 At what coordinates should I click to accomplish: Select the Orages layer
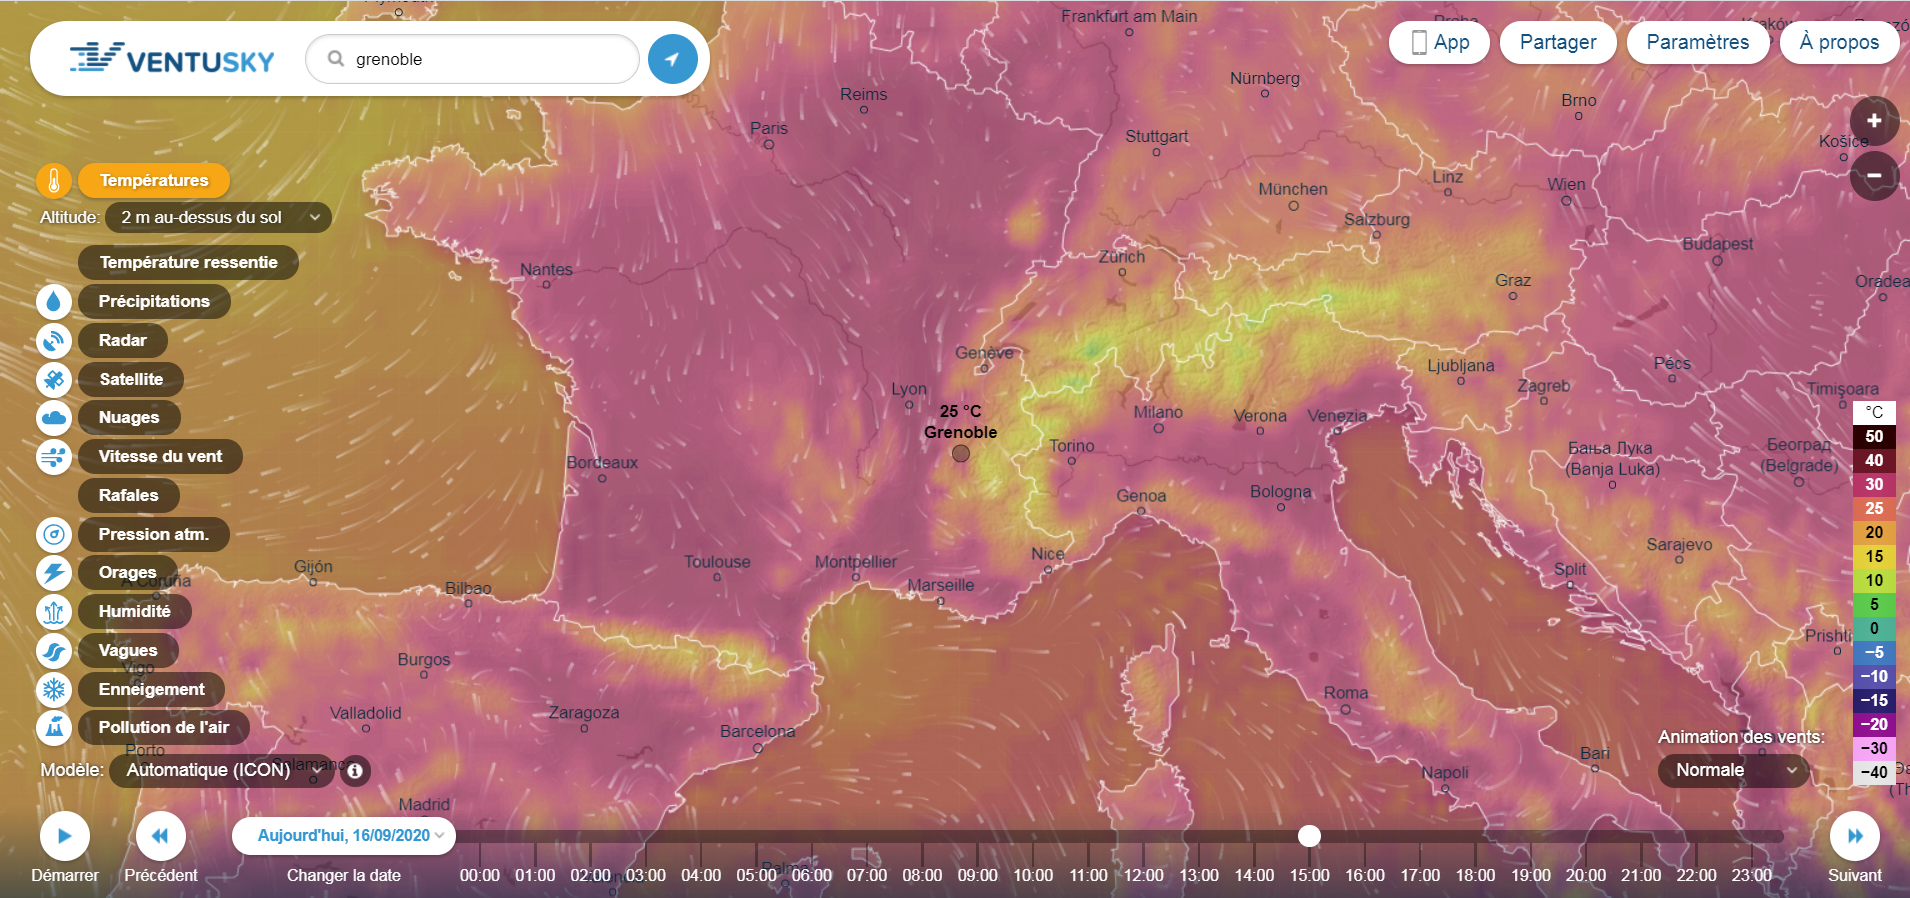(x=127, y=572)
